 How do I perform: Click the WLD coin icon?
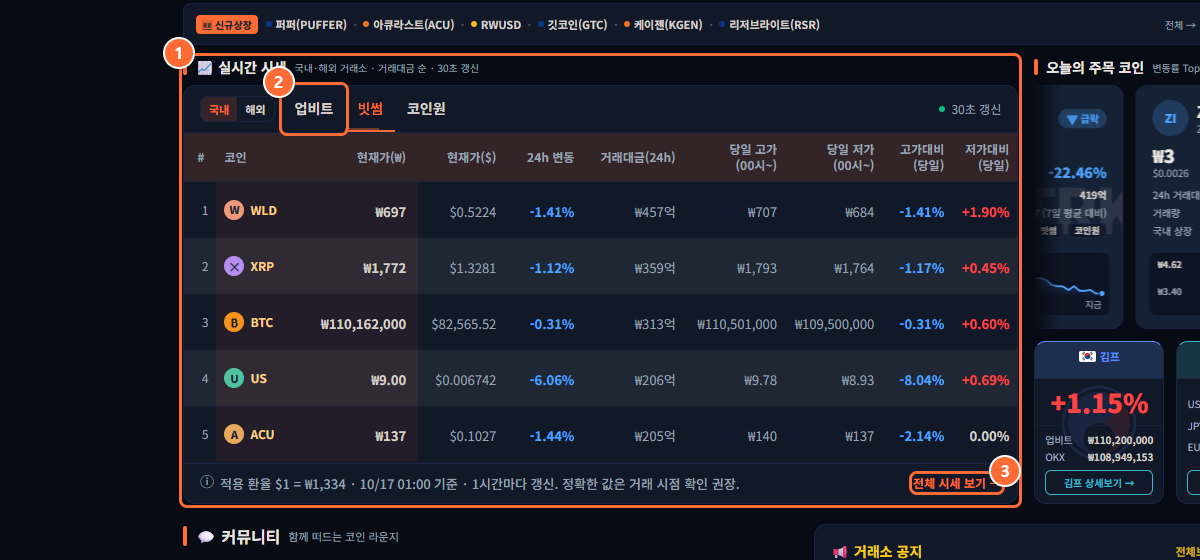[x=234, y=210]
